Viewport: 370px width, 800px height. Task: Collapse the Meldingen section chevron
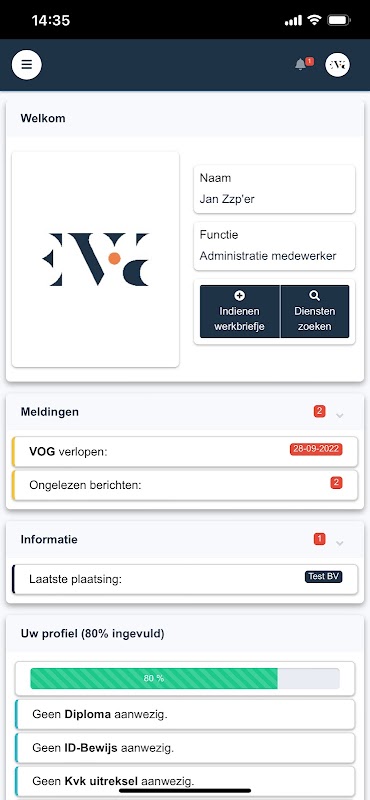pos(340,415)
